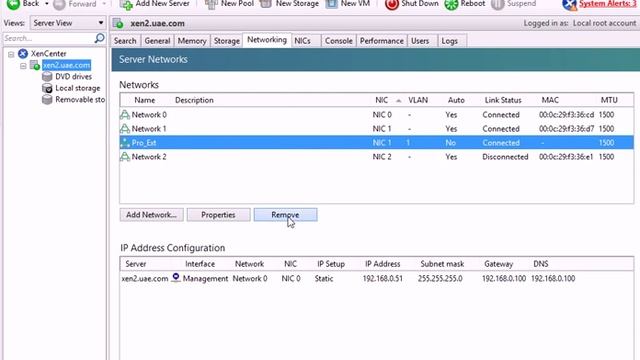Image resolution: width=640 pixels, height=360 pixels.
Task: Select Local storage in tree
Action: click(x=78, y=88)
